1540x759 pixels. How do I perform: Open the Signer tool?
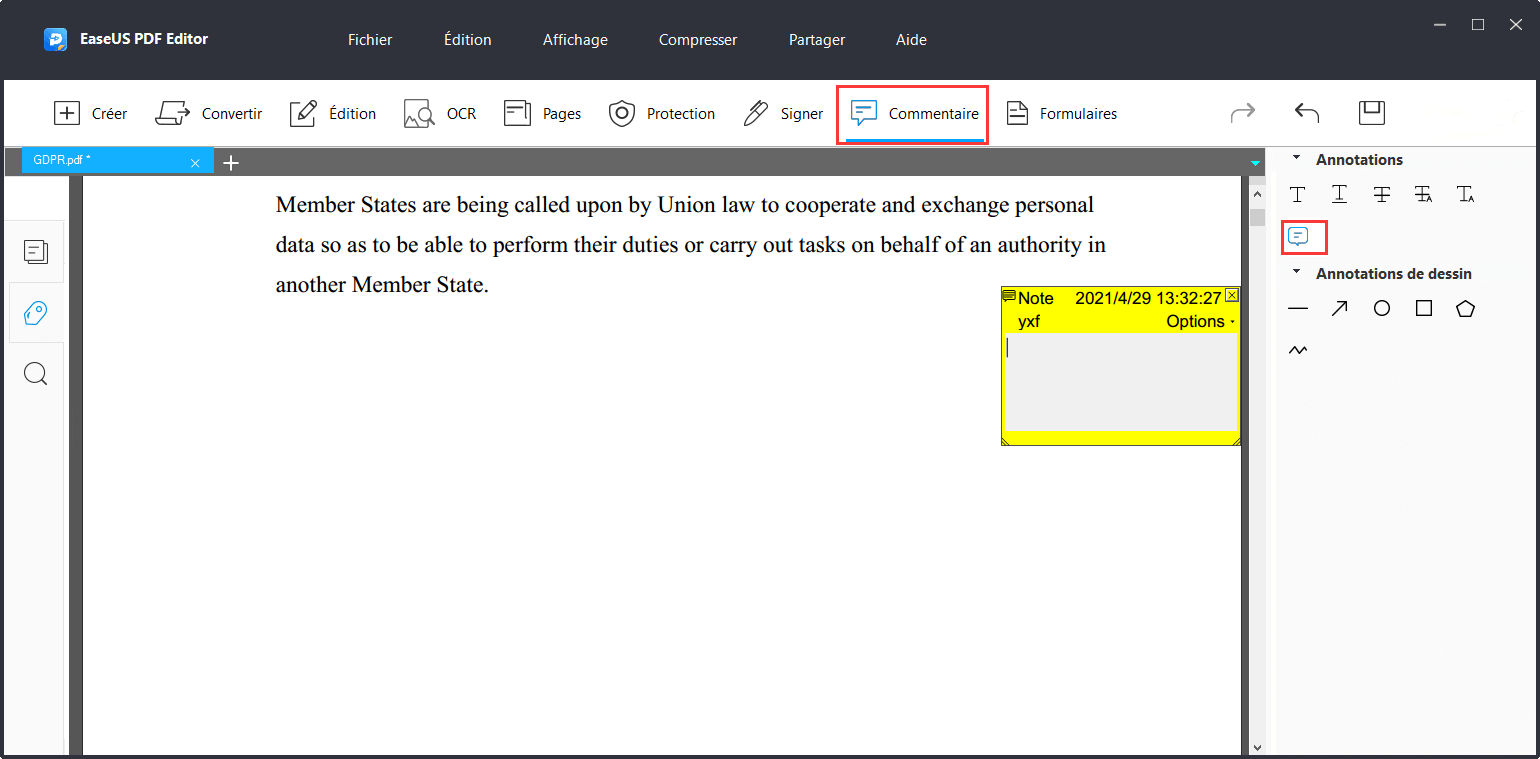[x=783, y=114]
